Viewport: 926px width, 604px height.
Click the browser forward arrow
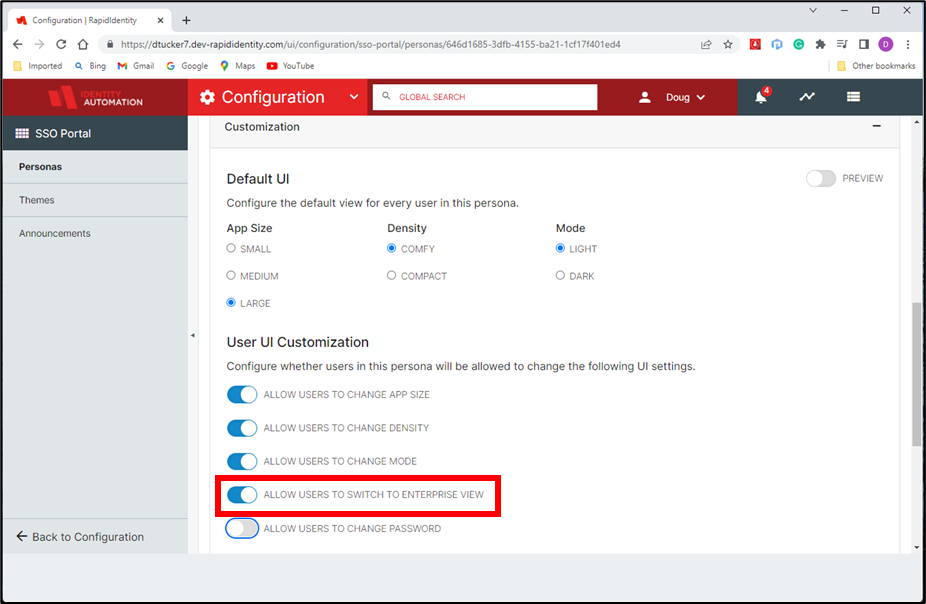click(39, 44)
